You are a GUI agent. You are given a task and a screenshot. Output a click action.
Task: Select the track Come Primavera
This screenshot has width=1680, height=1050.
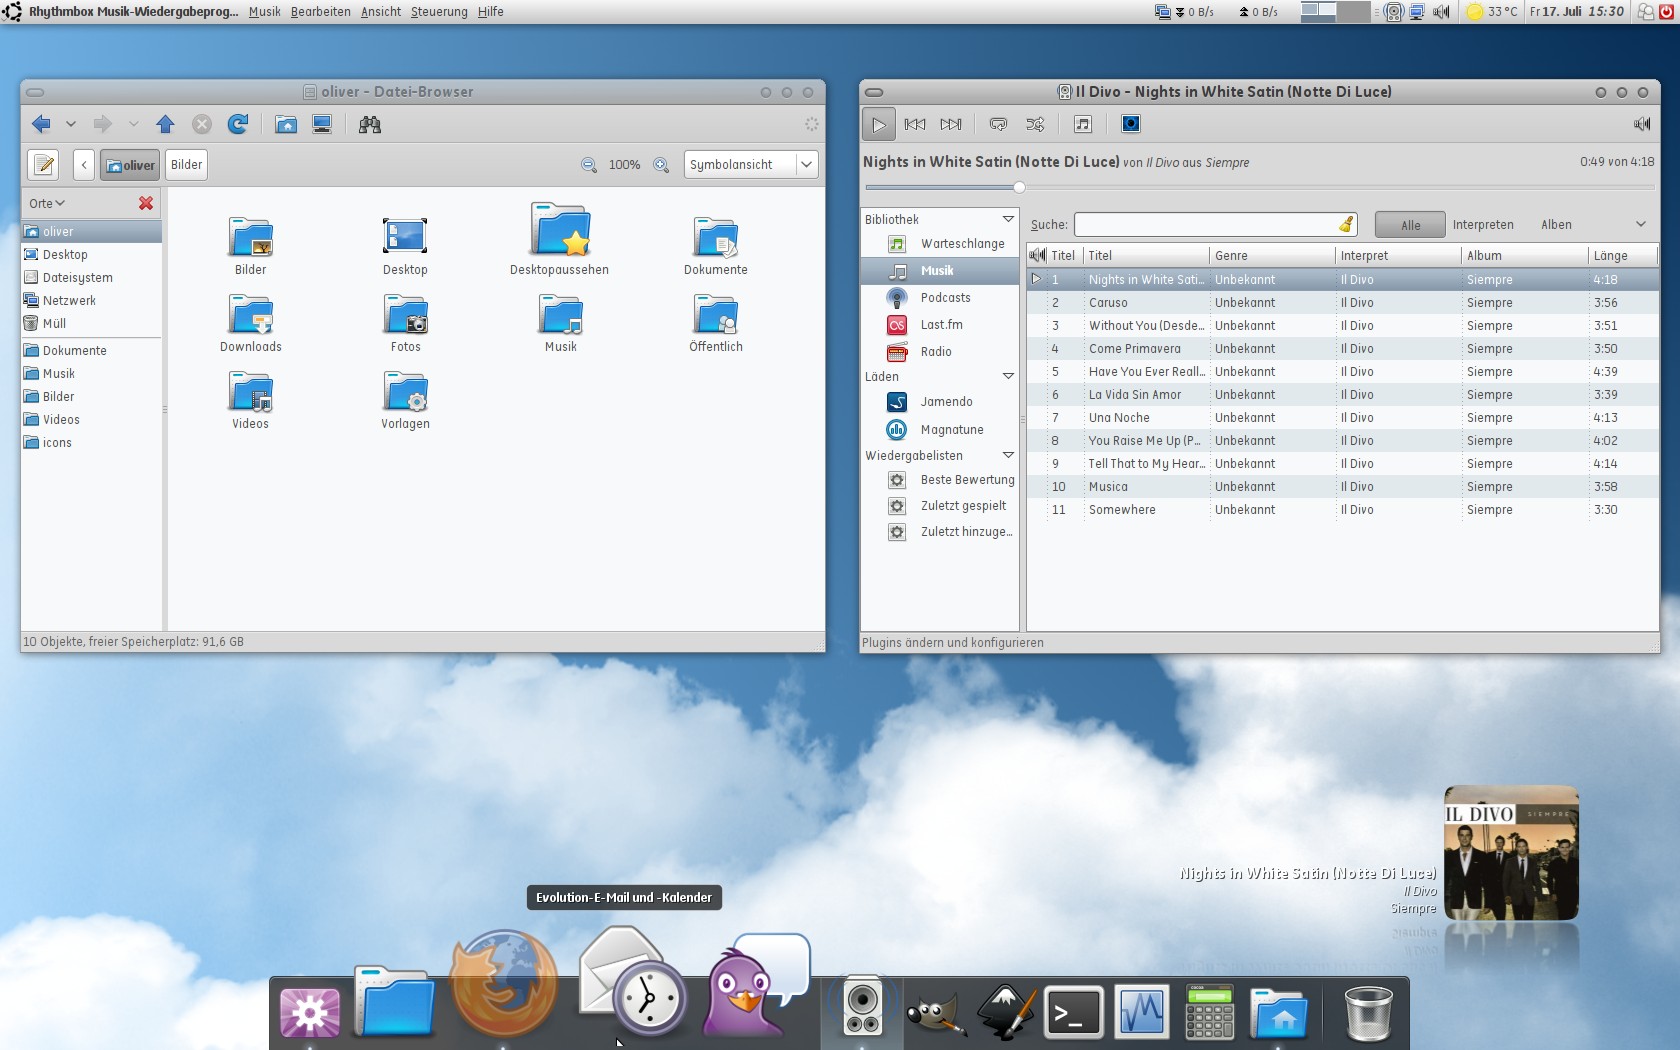[1342, 349]
